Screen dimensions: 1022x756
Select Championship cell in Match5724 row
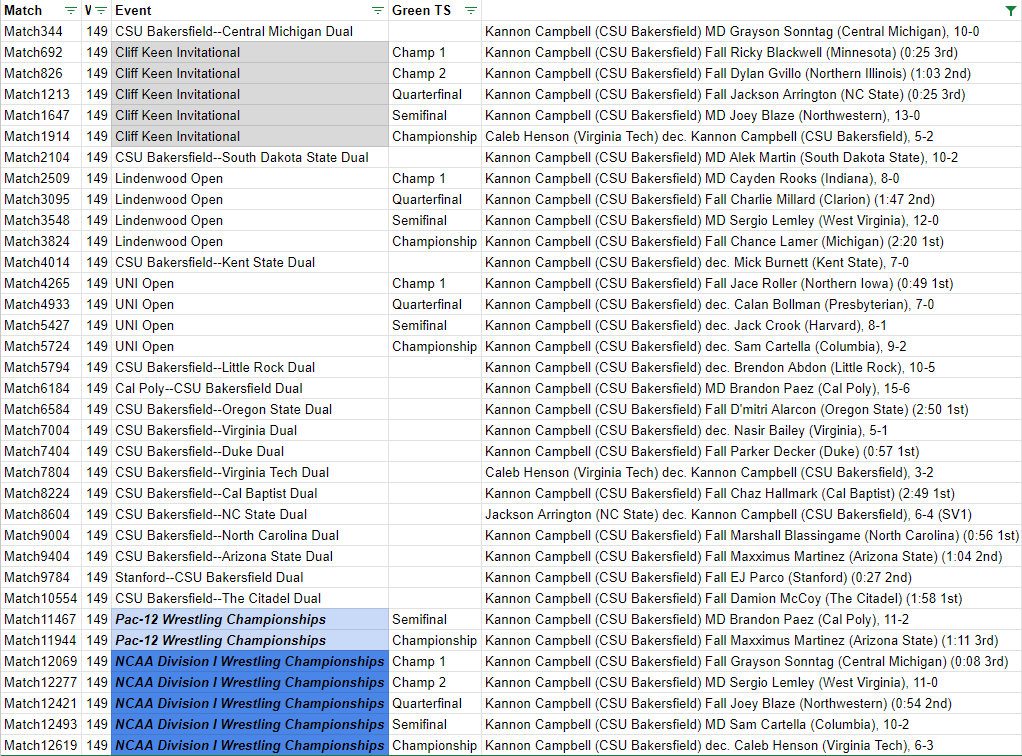pos(435,346)
